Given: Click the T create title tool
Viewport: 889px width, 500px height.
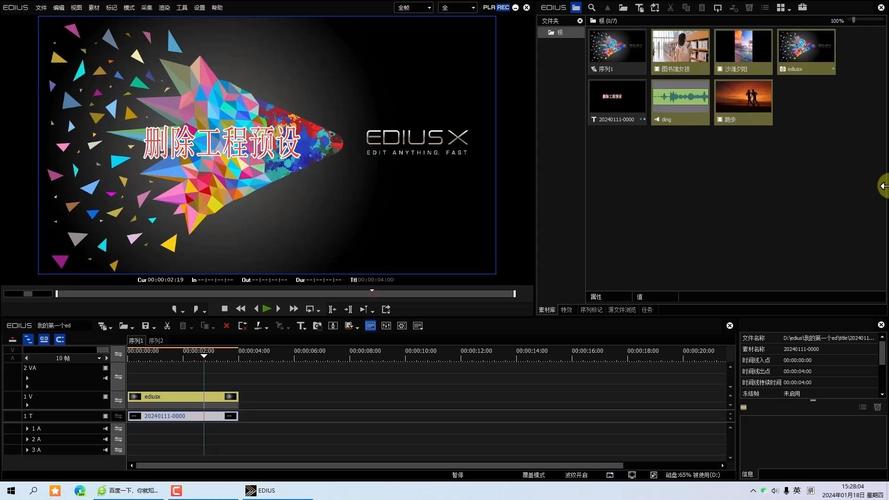Looking at the screenshot, I should tap(300, 326).
